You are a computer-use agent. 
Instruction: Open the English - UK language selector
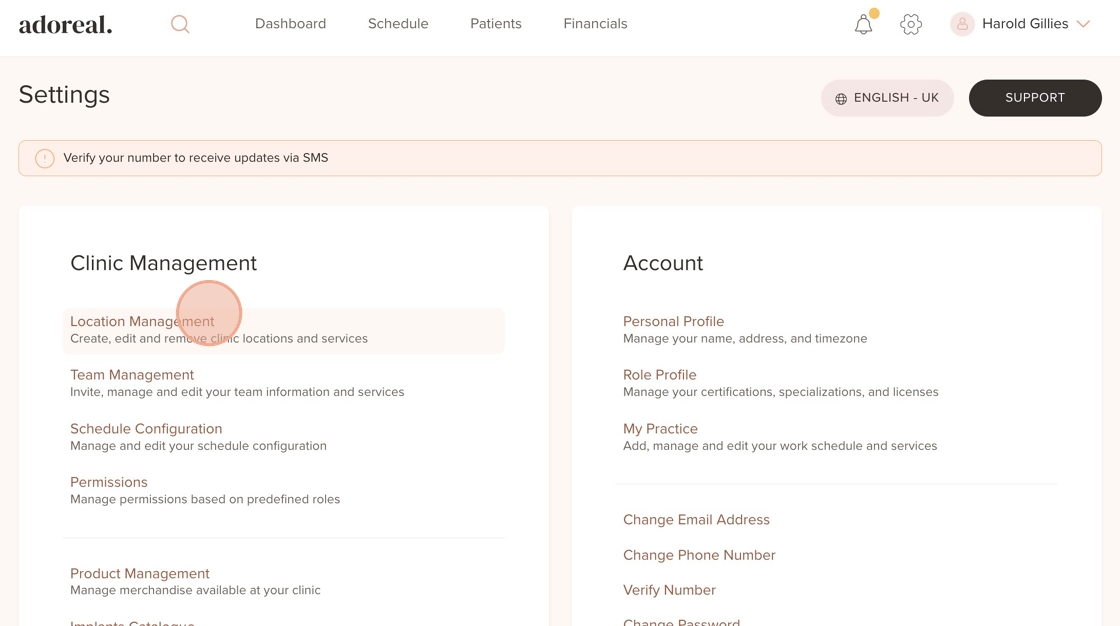(x=887, y=98)
